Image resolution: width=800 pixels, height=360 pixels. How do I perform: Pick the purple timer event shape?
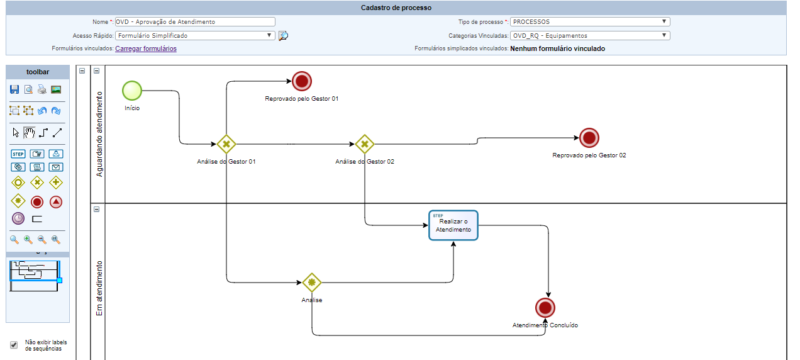[x=18, y=219]
